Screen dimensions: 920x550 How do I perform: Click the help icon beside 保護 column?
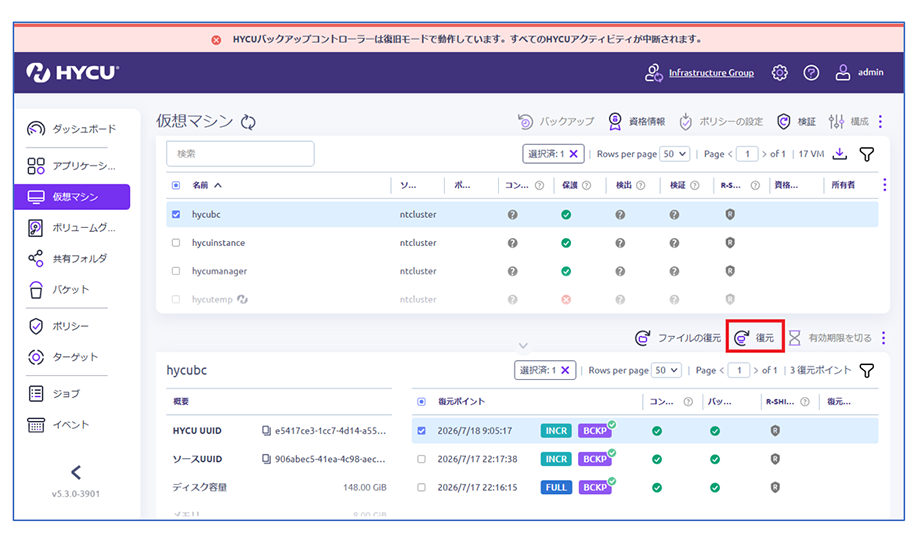tap(586, 185)
